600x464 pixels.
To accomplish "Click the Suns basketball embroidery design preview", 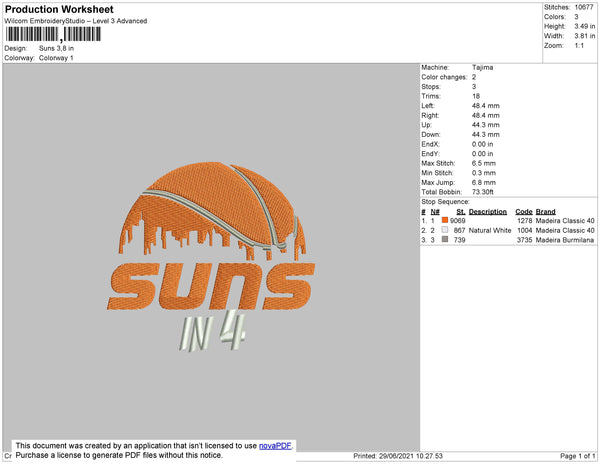I will click(211, 257).
